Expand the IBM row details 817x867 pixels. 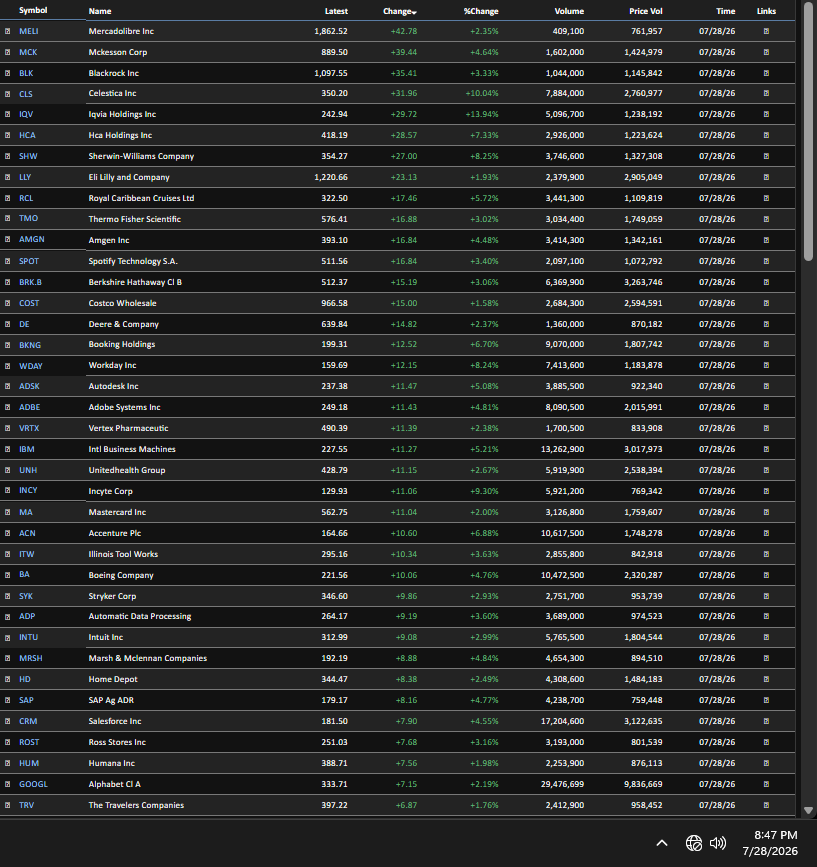(8, 450)
